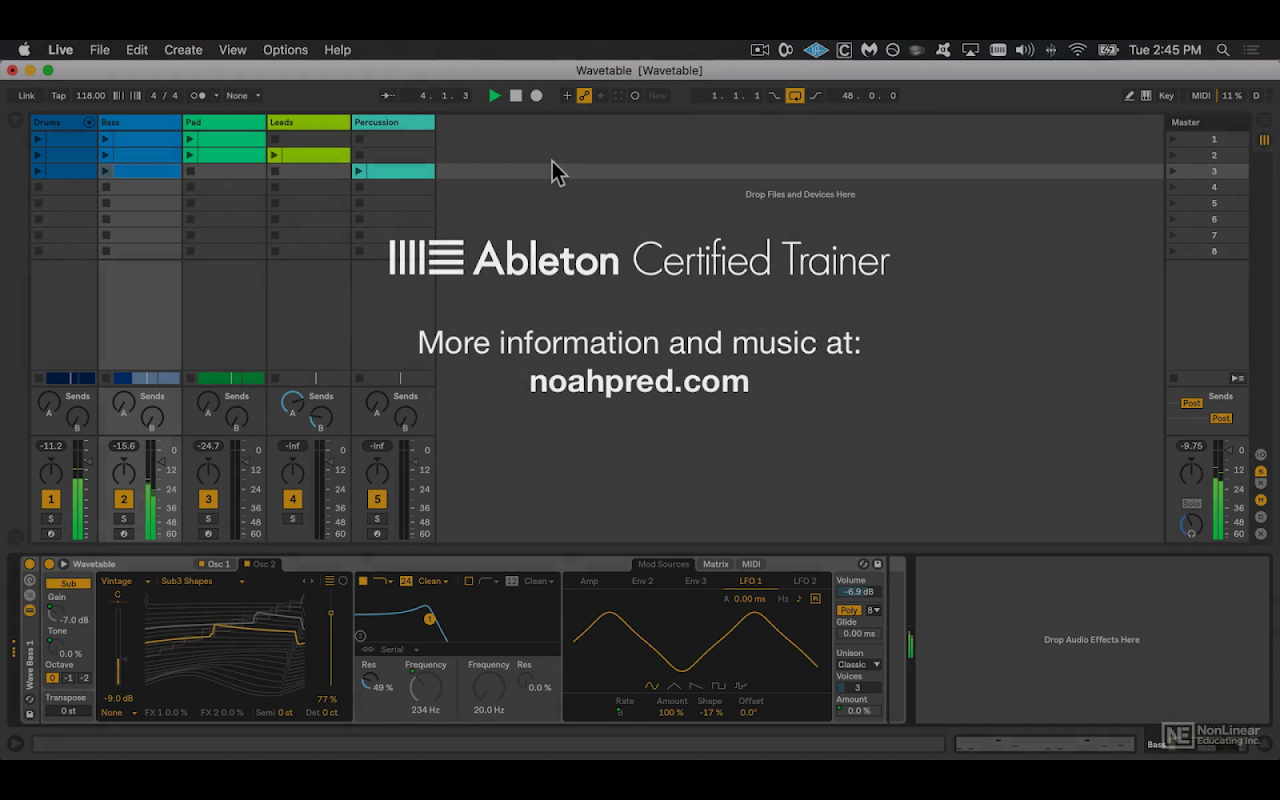
Task: Launch the Leads clip in scene 2
Action: click(x=274, y=155)
